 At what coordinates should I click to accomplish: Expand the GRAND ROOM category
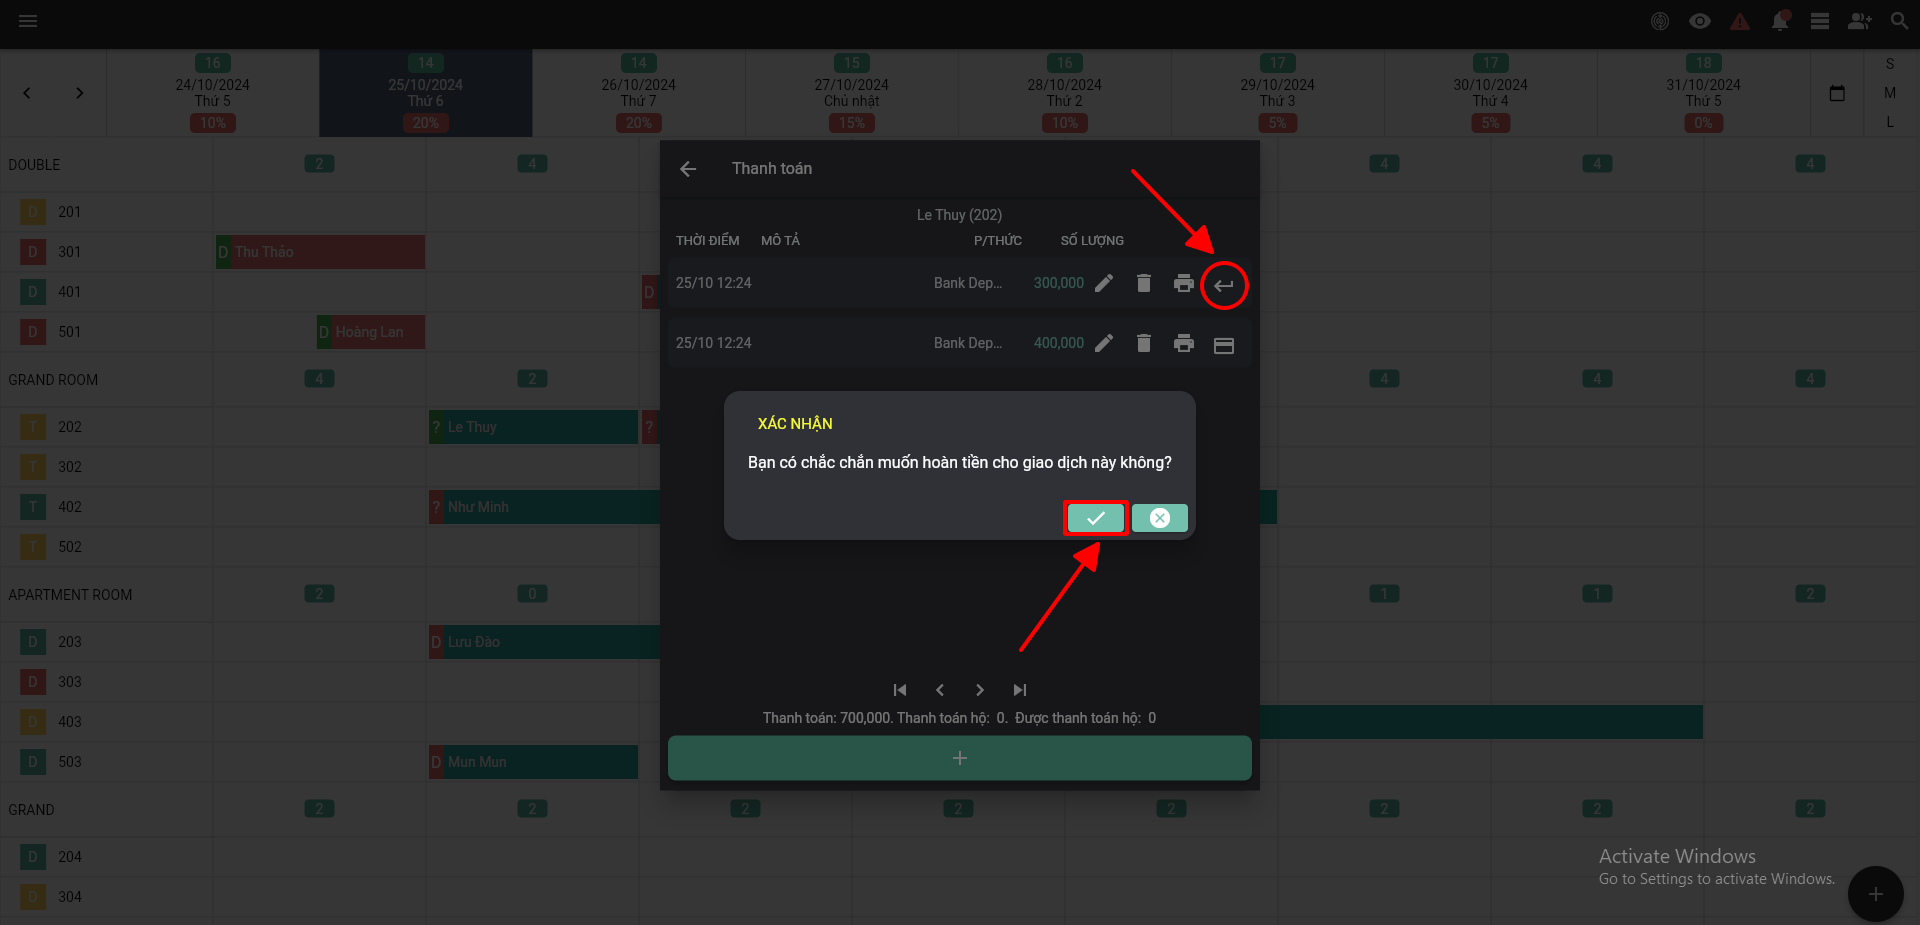(54, 380)
